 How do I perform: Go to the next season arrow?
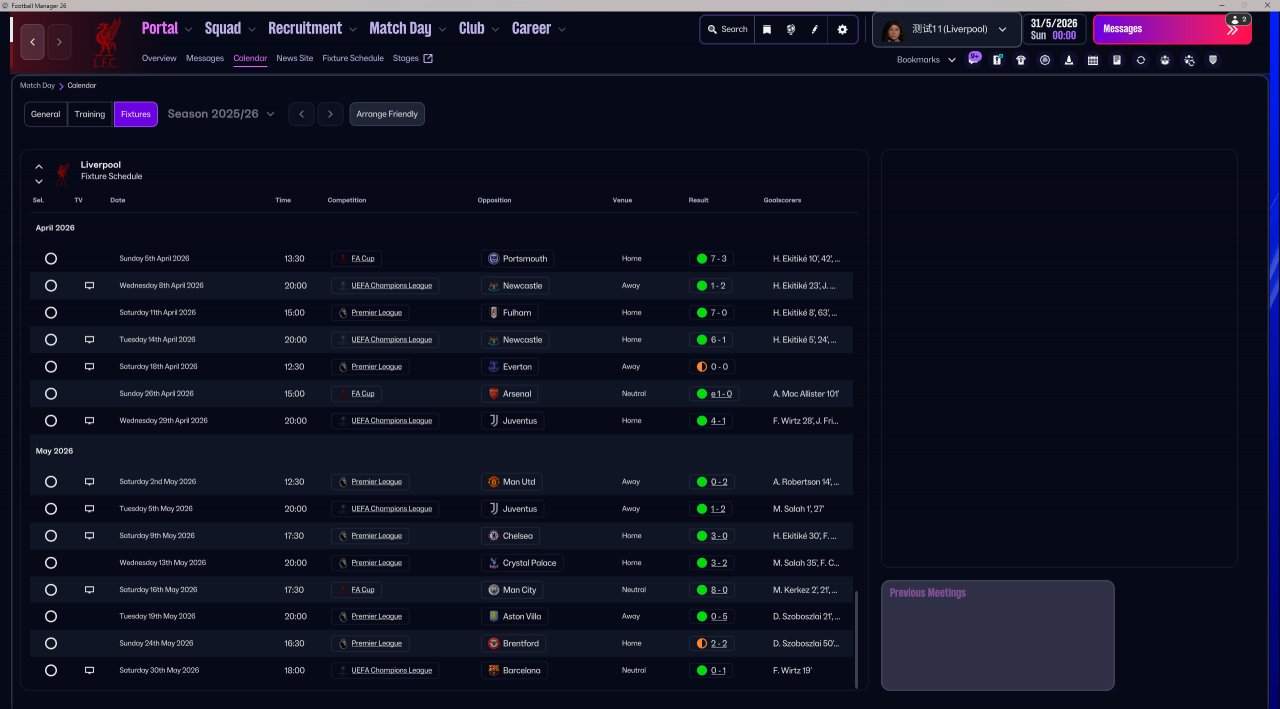(x=331, y=114)
